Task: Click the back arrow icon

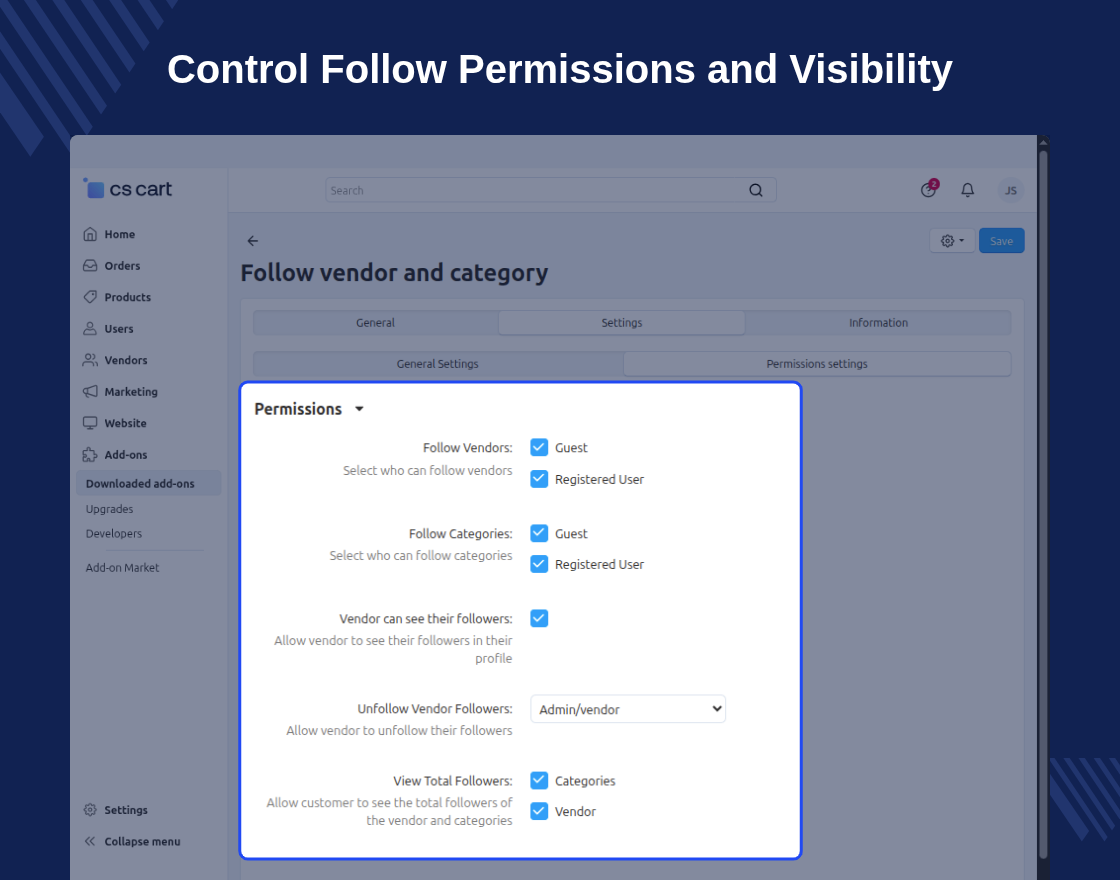Action: 253,241
